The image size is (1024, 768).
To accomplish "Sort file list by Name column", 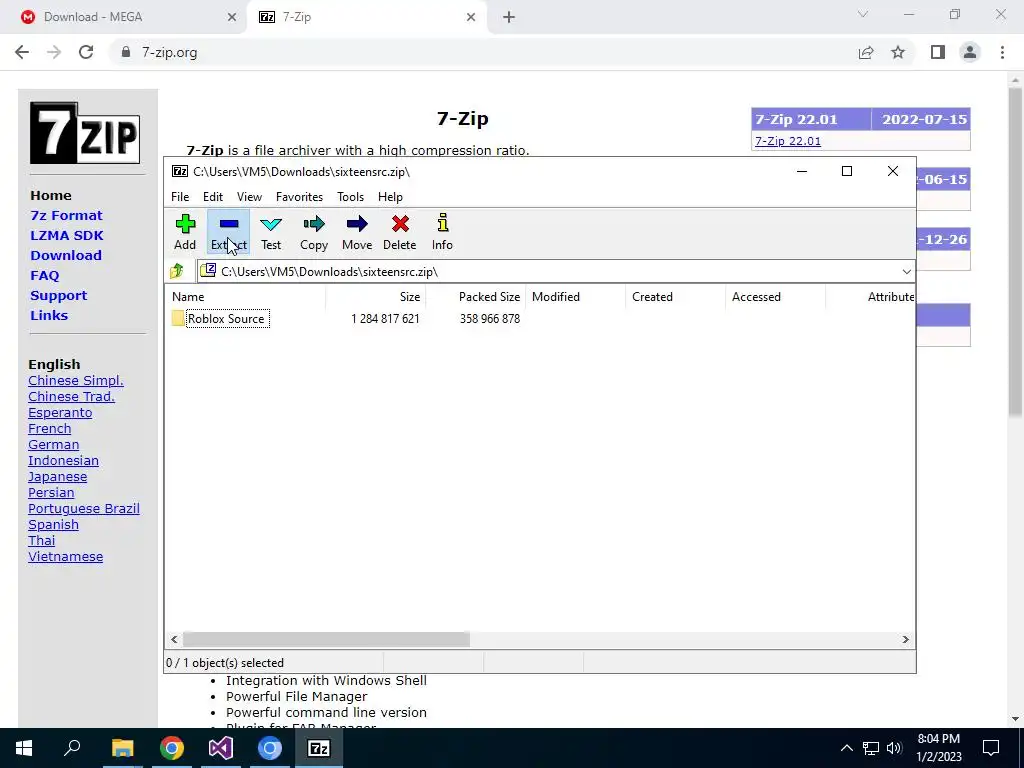I will 246,296.
